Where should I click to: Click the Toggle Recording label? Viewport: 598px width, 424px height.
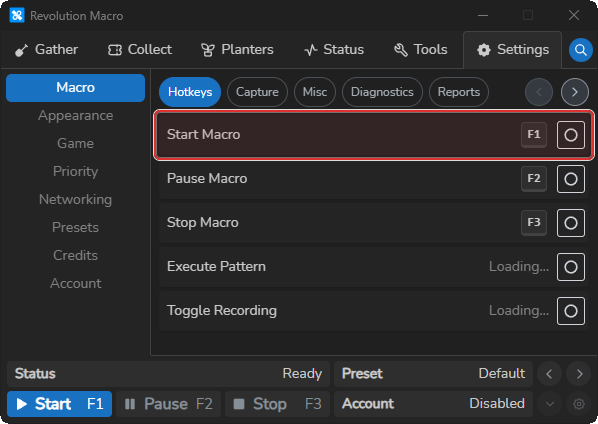222,311
